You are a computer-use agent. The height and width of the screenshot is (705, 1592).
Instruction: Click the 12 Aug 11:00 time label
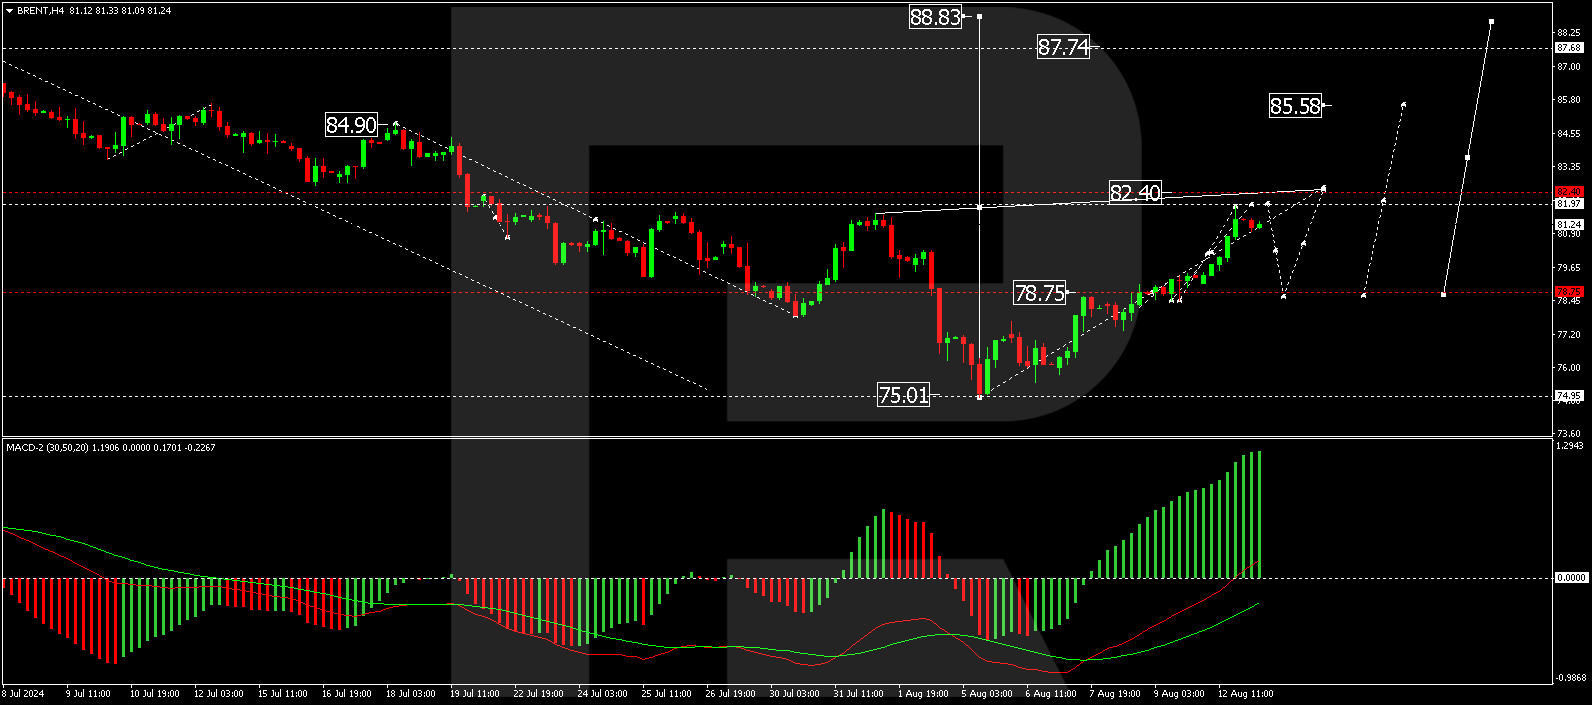(1245, 694)
